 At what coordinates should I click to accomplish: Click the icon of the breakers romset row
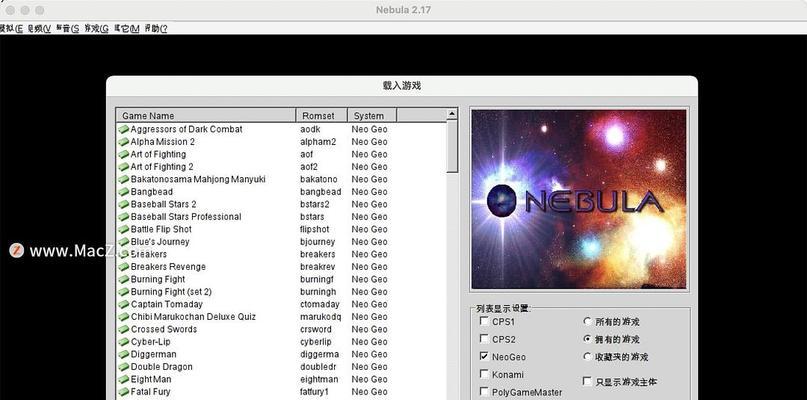(x=124, y=254)
